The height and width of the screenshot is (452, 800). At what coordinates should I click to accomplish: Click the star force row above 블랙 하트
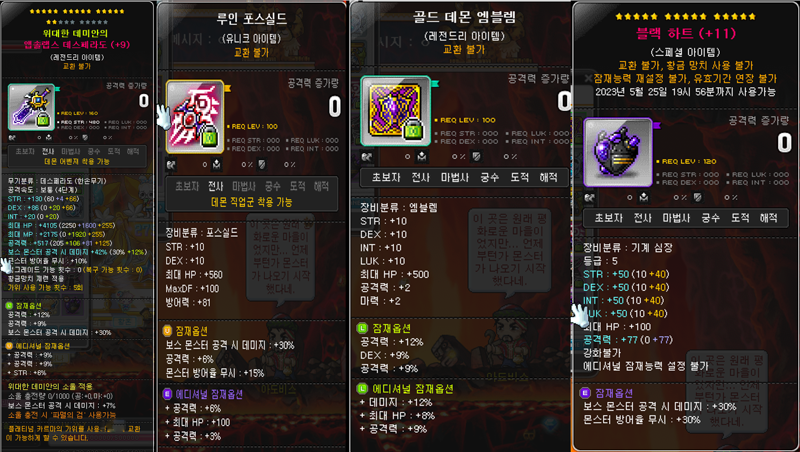(686, 16)
